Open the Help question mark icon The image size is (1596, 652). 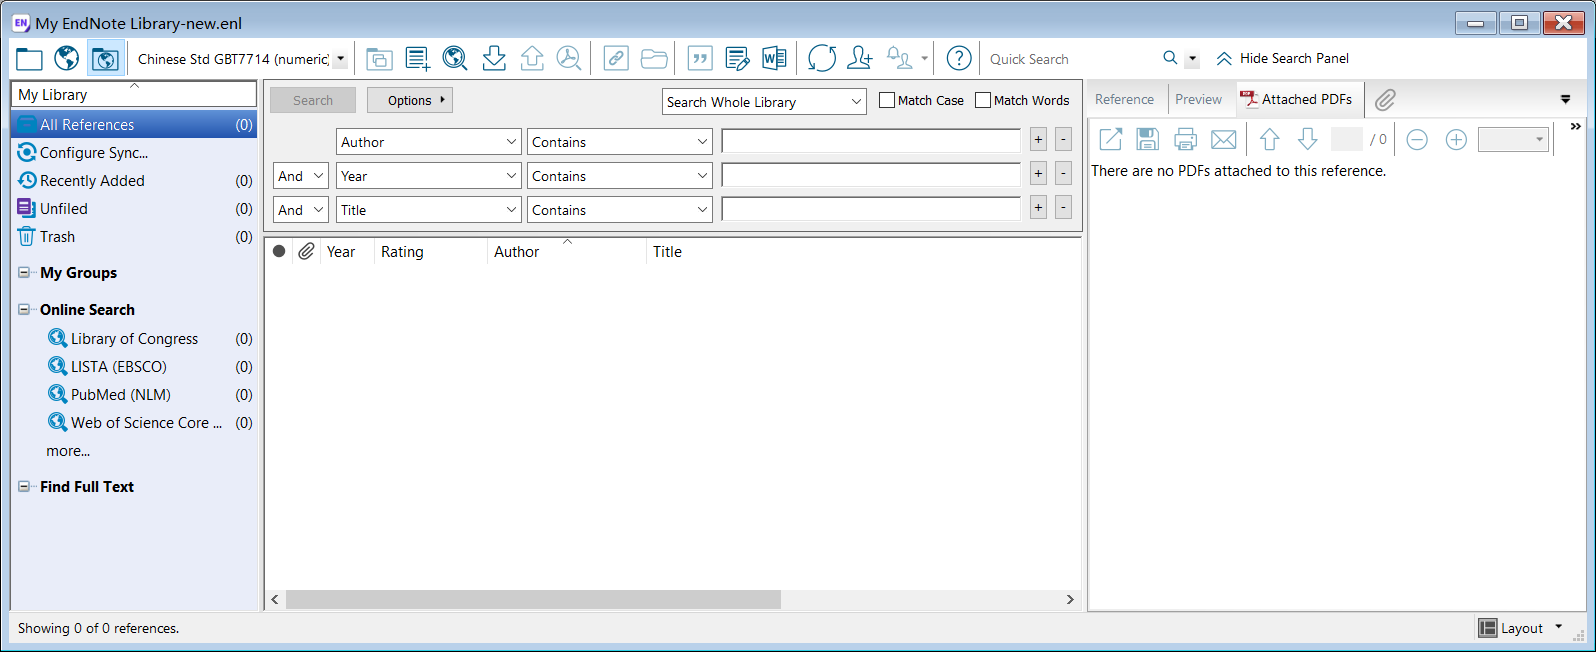(x=959, y=58)
